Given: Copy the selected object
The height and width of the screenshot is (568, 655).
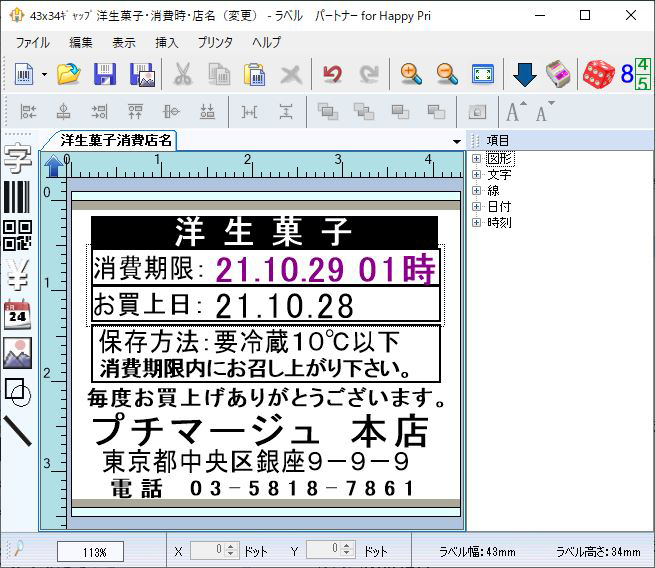Looking at the screenshot, I should click(219, 74).
